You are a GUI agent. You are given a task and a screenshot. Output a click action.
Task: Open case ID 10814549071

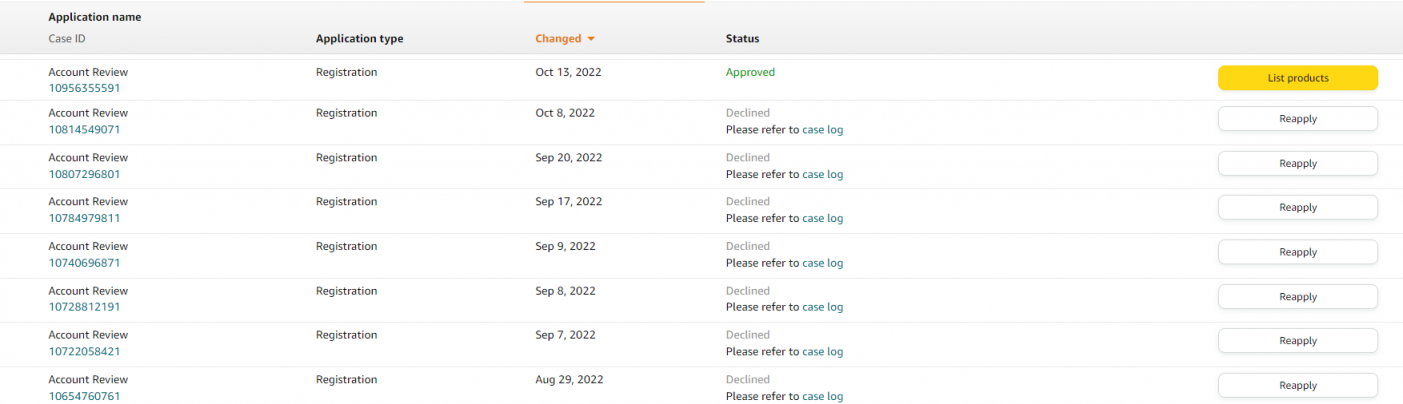(x=84, y=129)
